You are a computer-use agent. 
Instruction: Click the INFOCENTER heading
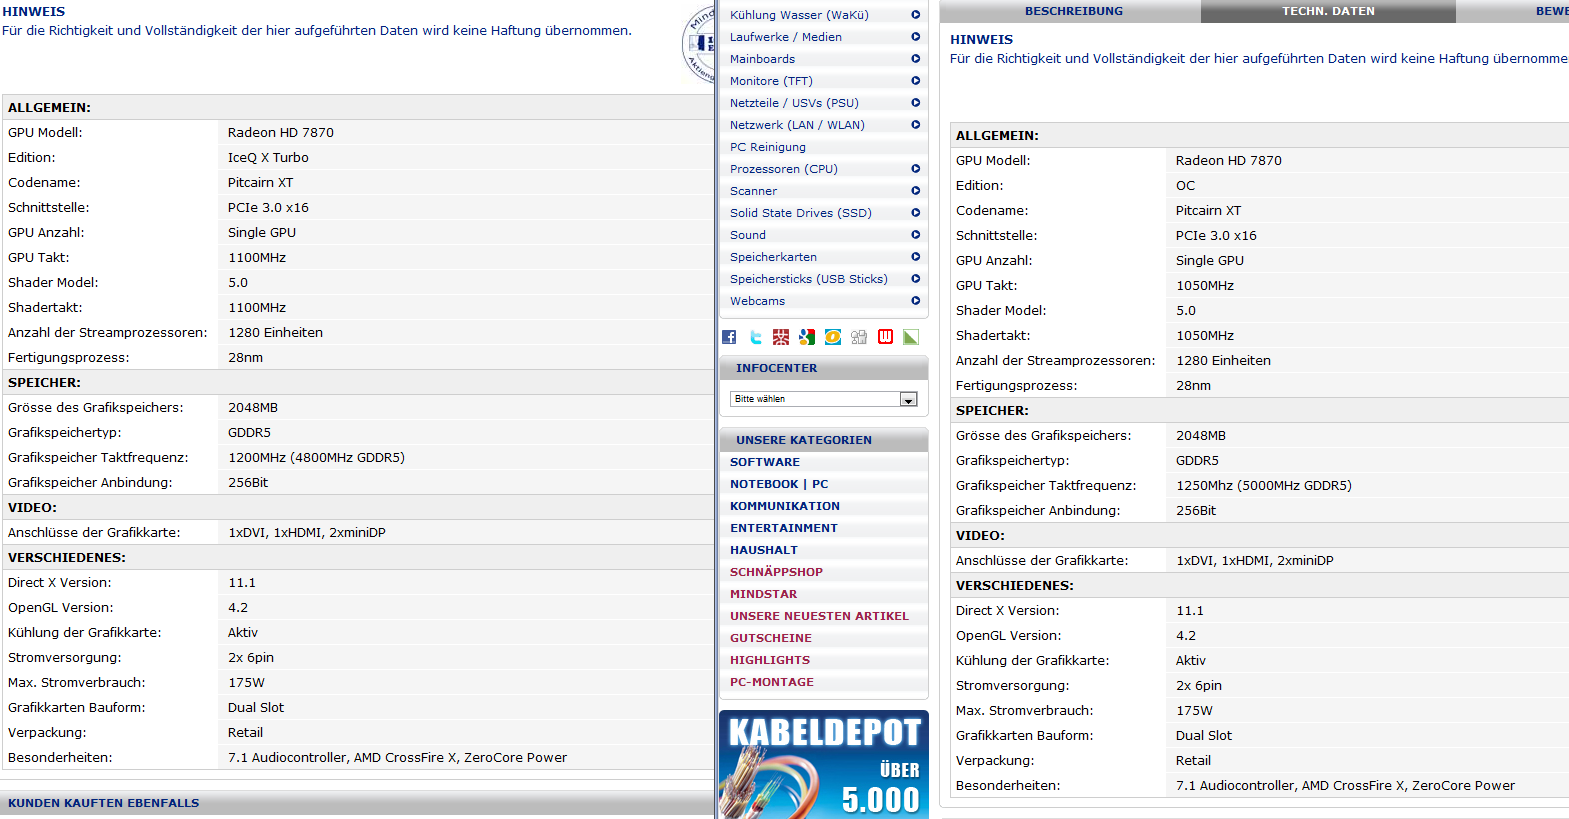[x=777, y=368]
